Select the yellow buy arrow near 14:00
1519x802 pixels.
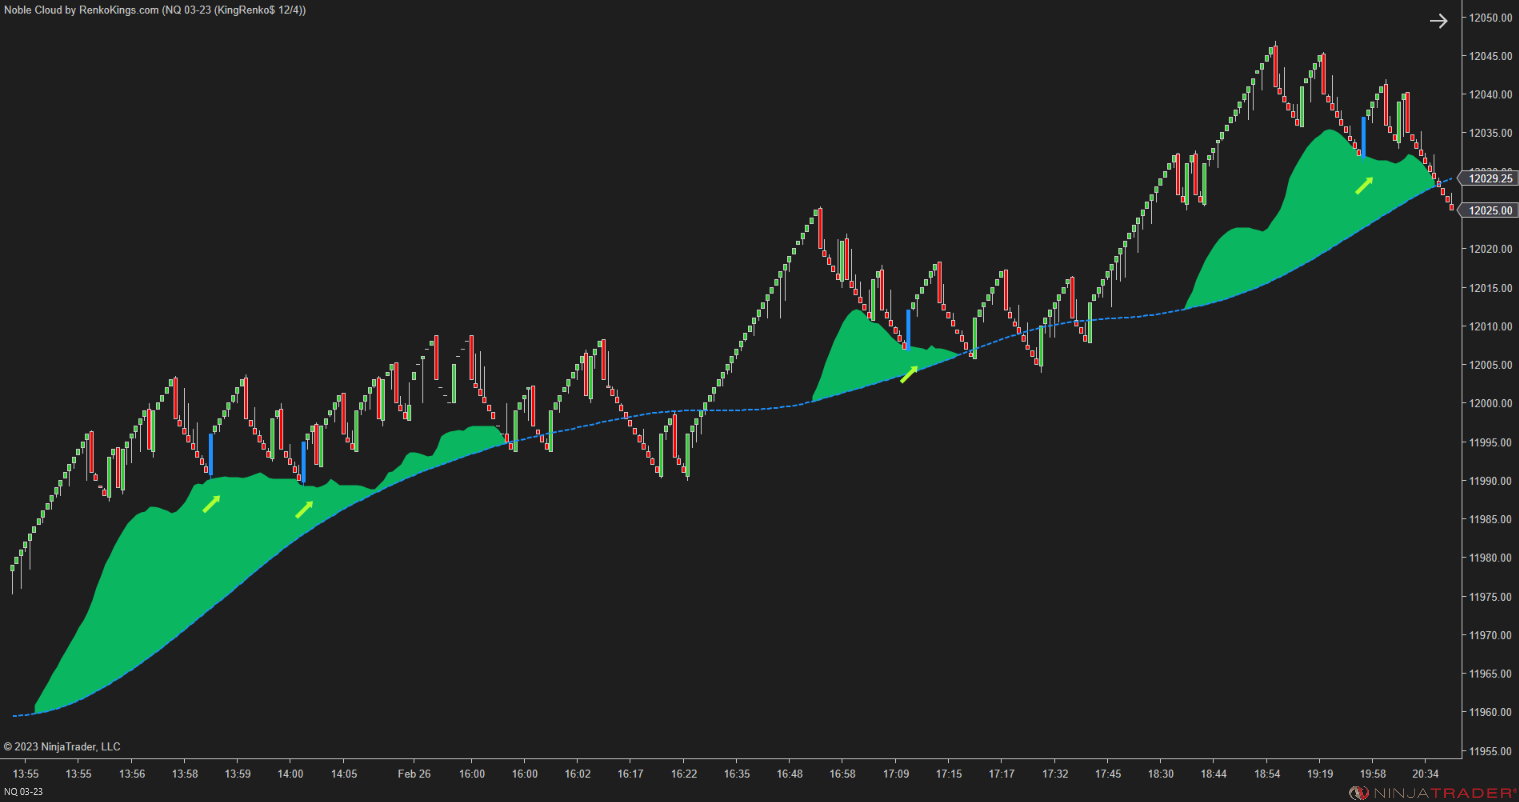303,510
